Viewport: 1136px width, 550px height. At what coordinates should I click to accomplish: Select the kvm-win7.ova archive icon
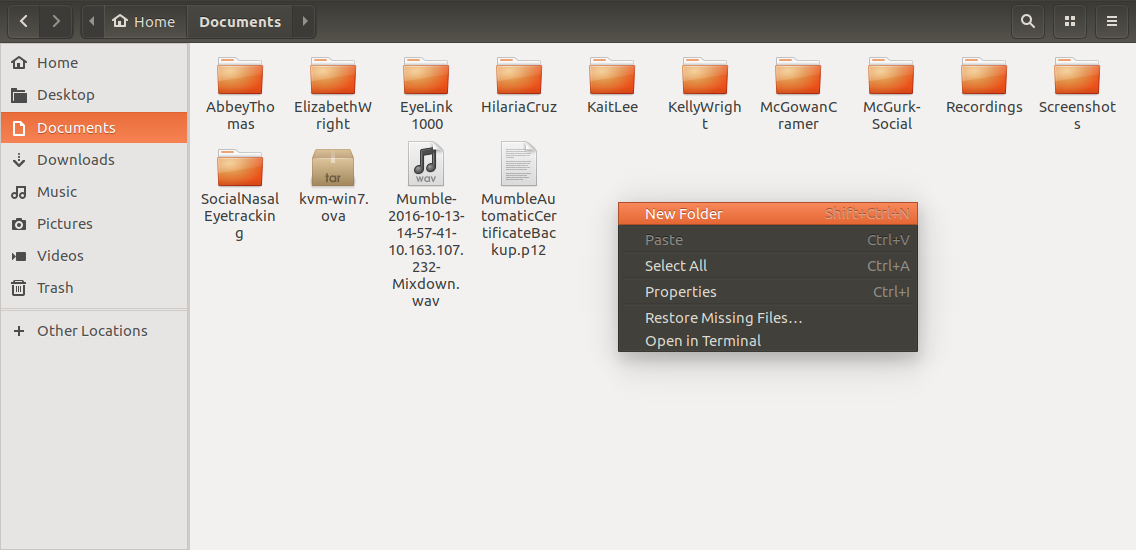point(333,167)
